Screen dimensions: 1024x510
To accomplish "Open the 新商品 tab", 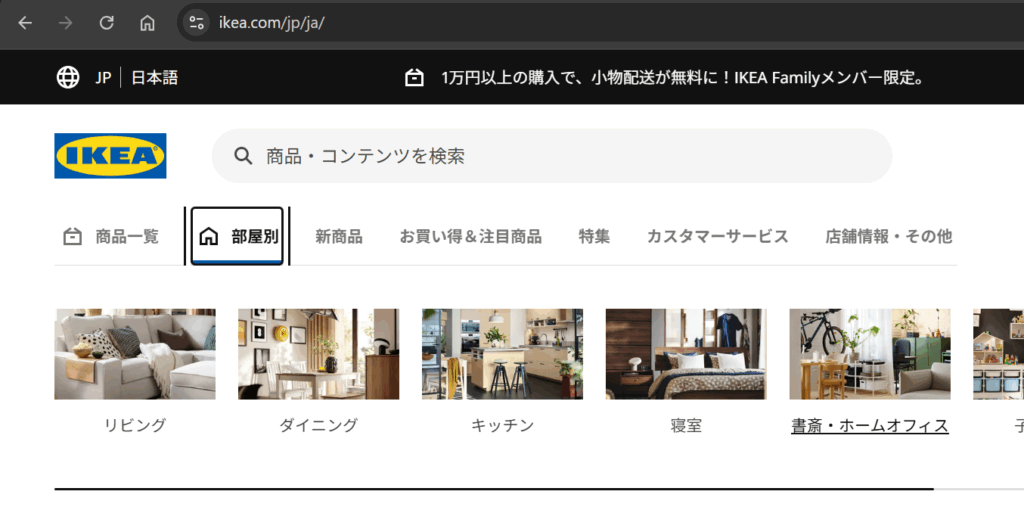I will click(339, 237).
